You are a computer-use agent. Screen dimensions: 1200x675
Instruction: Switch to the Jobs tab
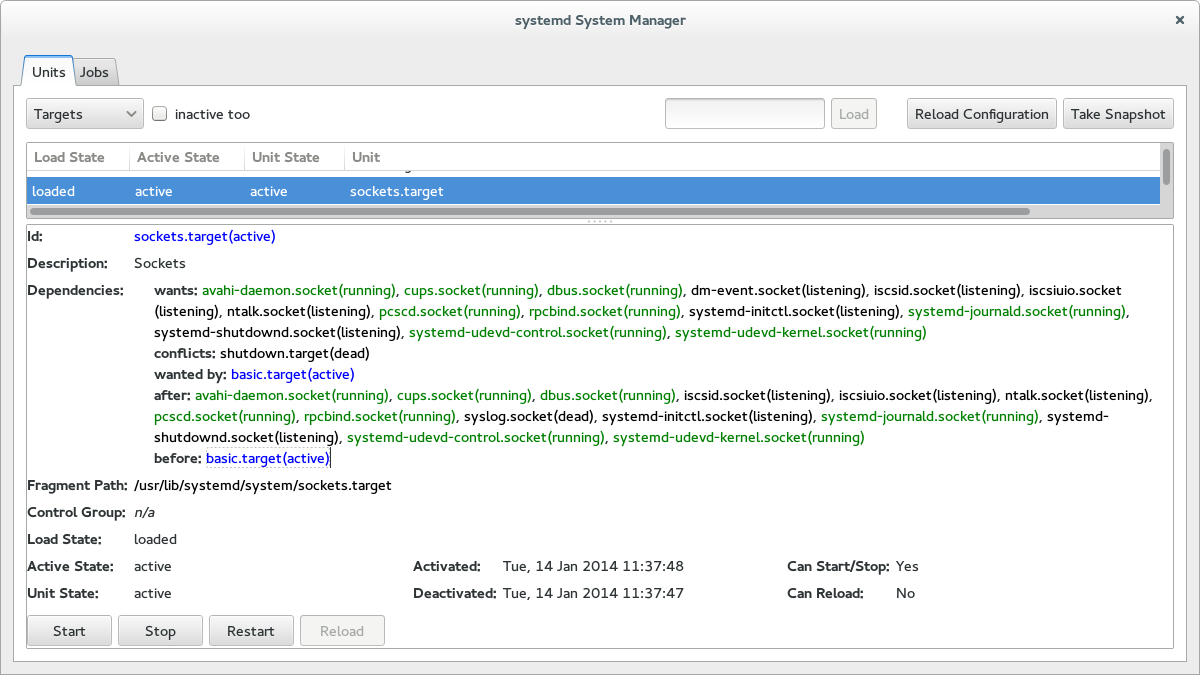coord(95,72)
